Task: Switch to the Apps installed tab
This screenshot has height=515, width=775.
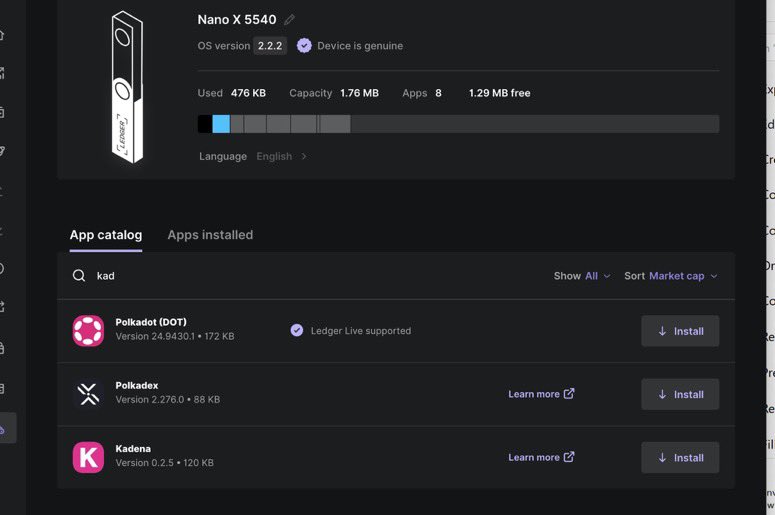Action: pos(210,235)
